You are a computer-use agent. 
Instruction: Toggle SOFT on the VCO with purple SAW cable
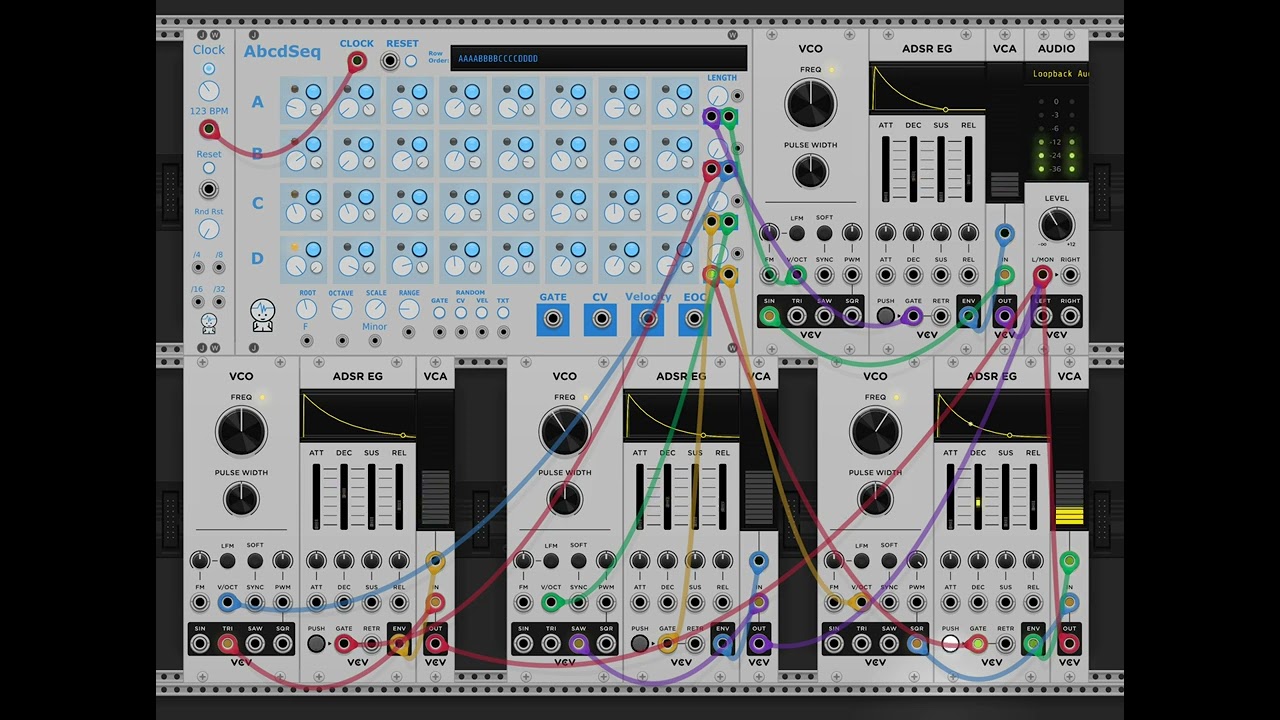point(578,560)
